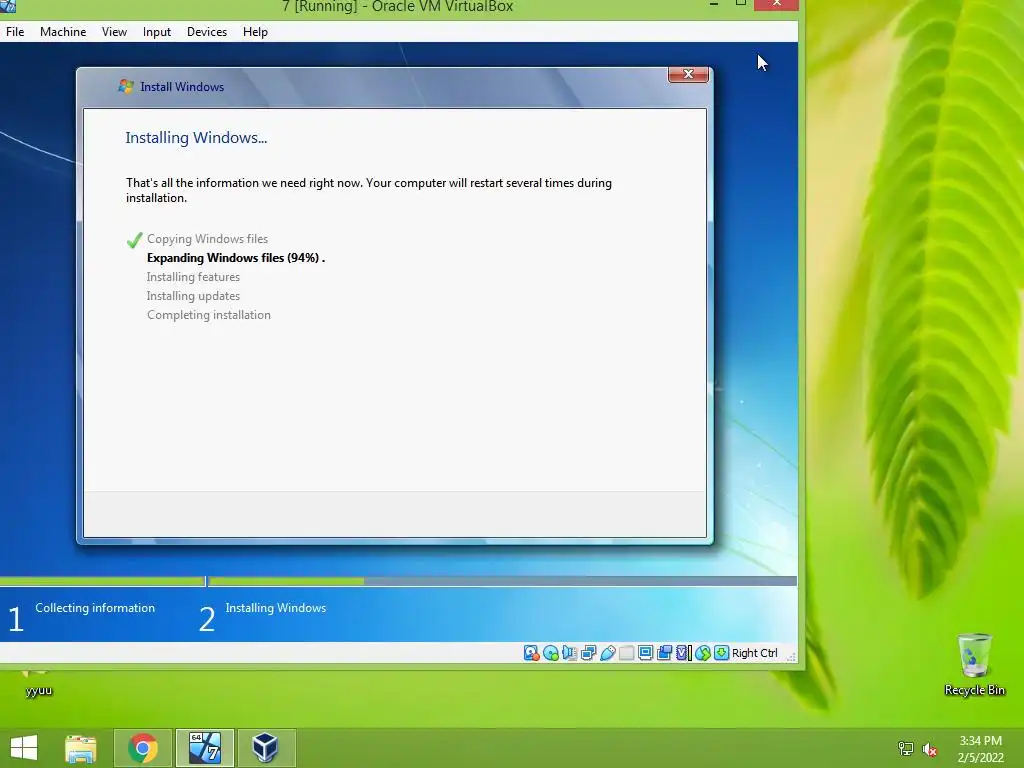Screen dimensions: 1024x768
Task: Click the optical disk status icon
Action: (551, 653)
